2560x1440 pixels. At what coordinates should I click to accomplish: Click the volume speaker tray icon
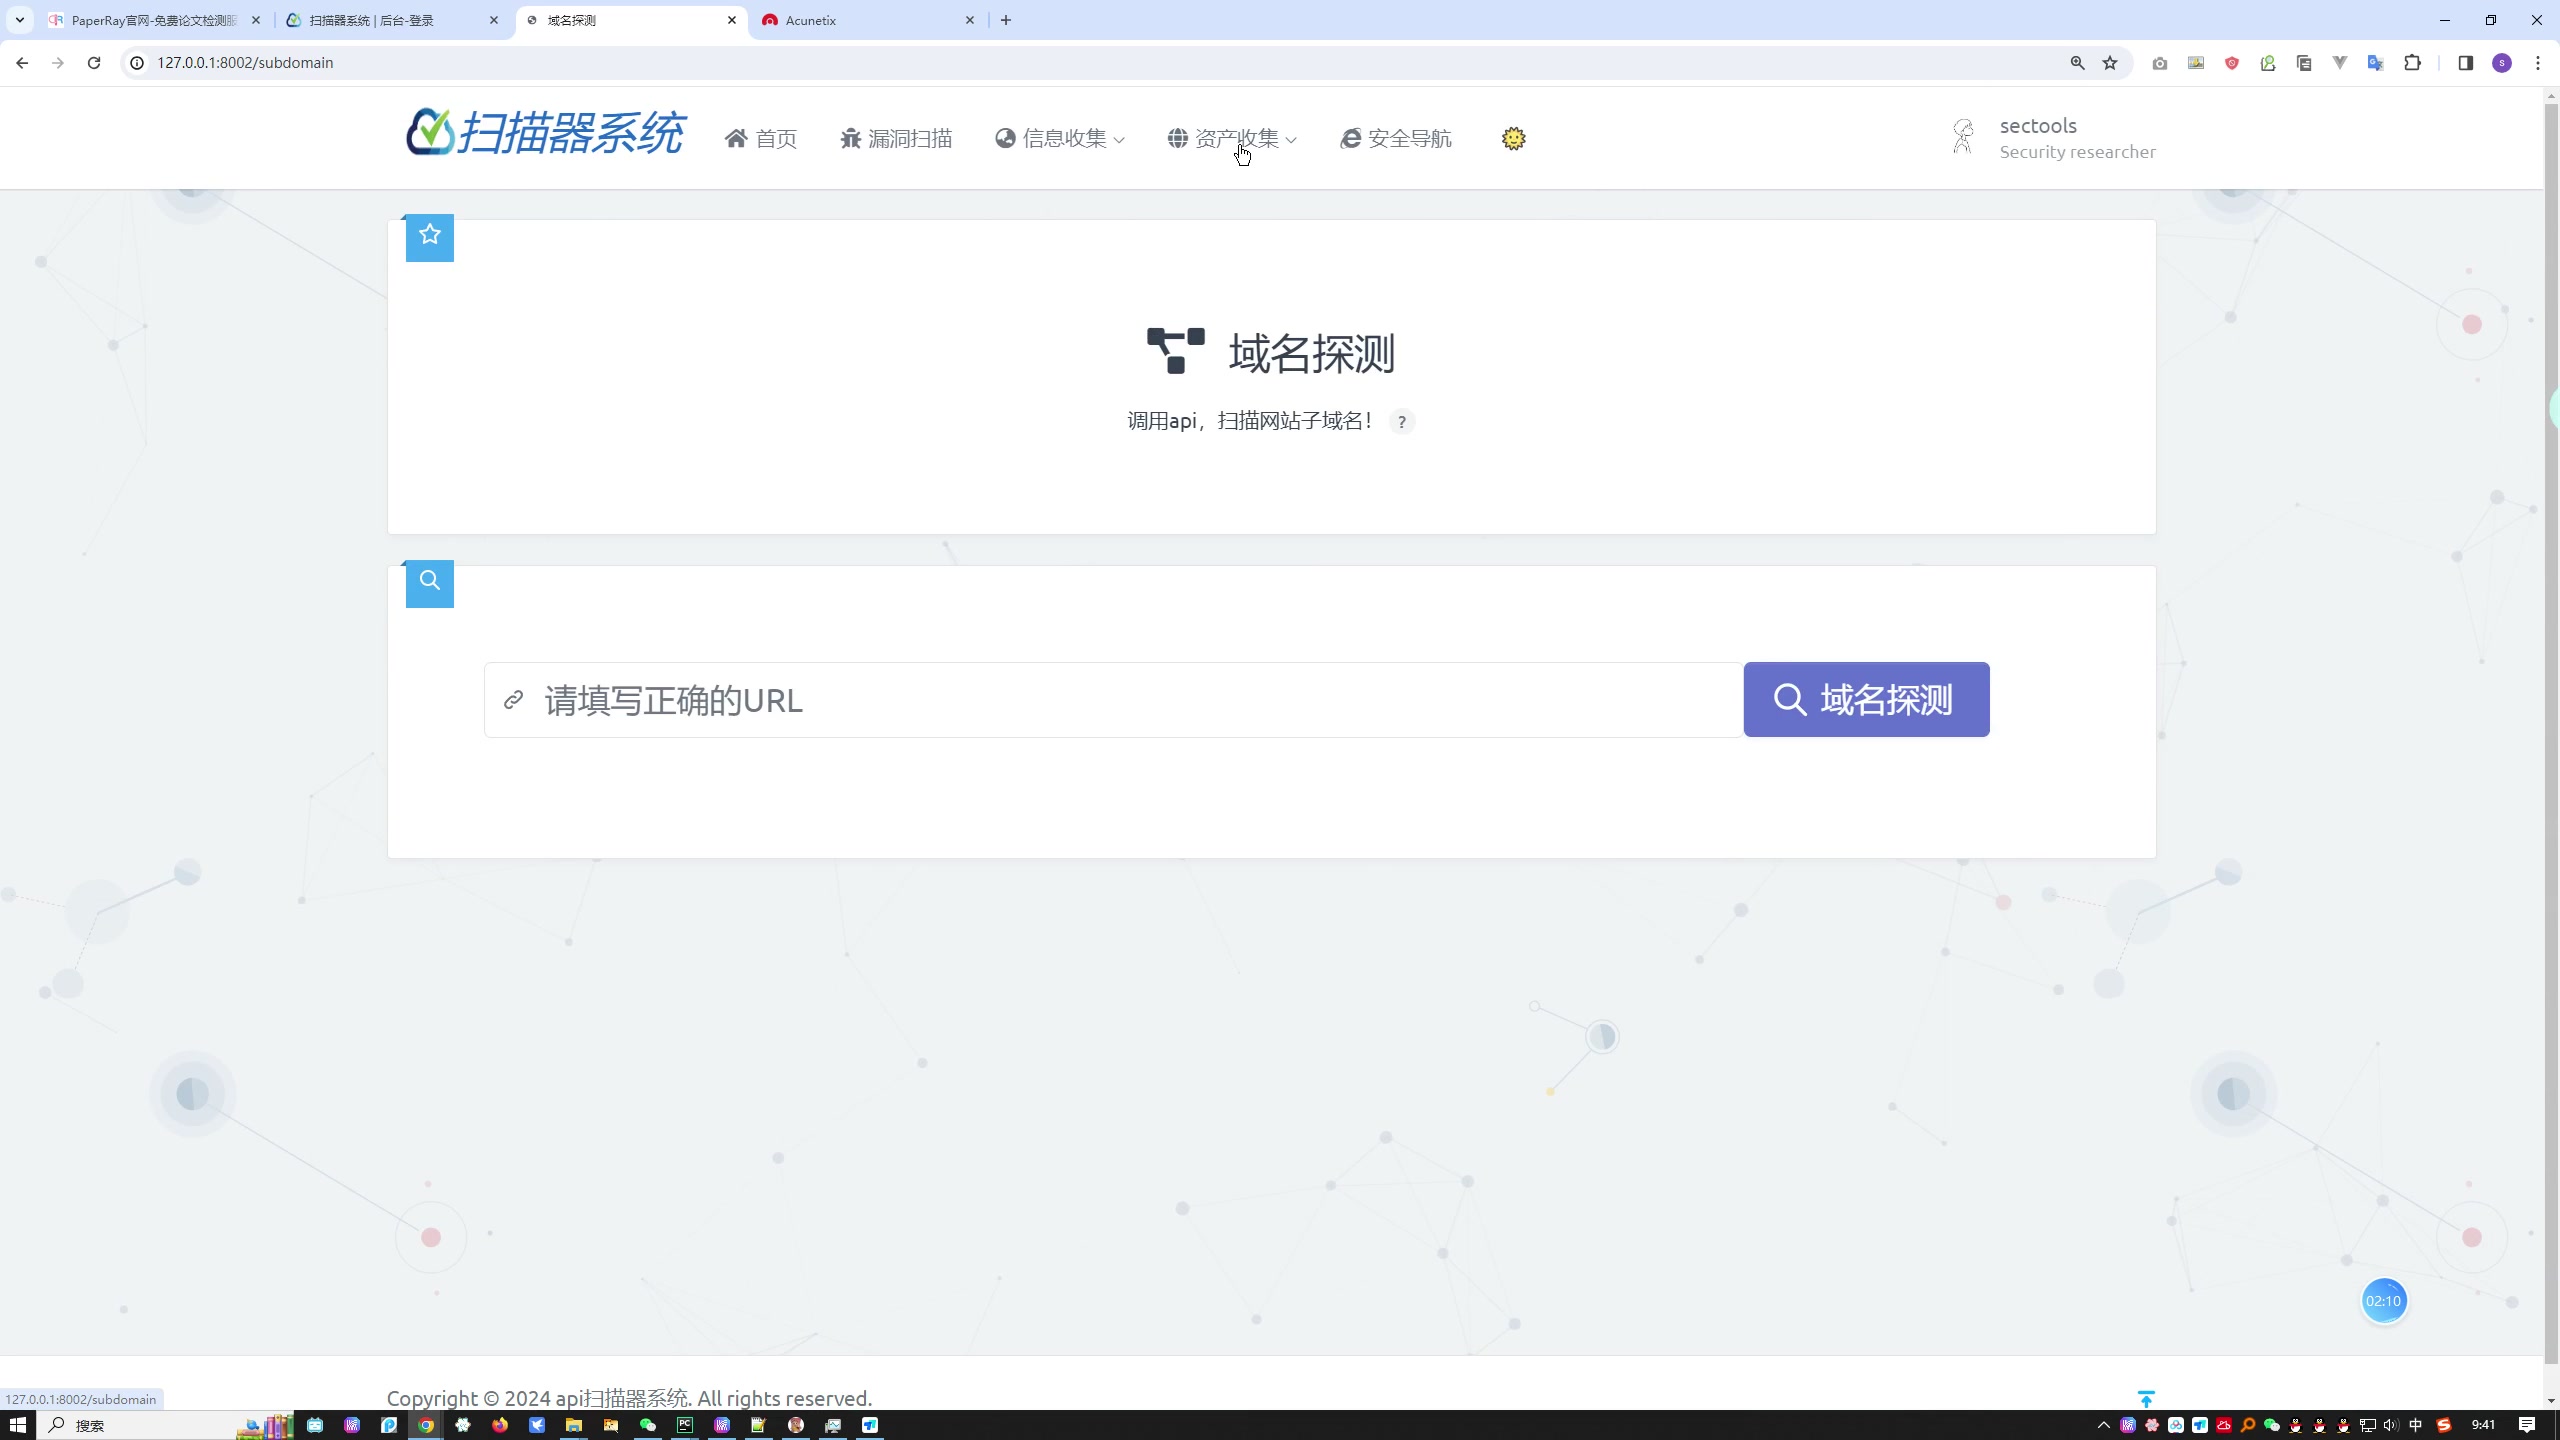2391,1425
